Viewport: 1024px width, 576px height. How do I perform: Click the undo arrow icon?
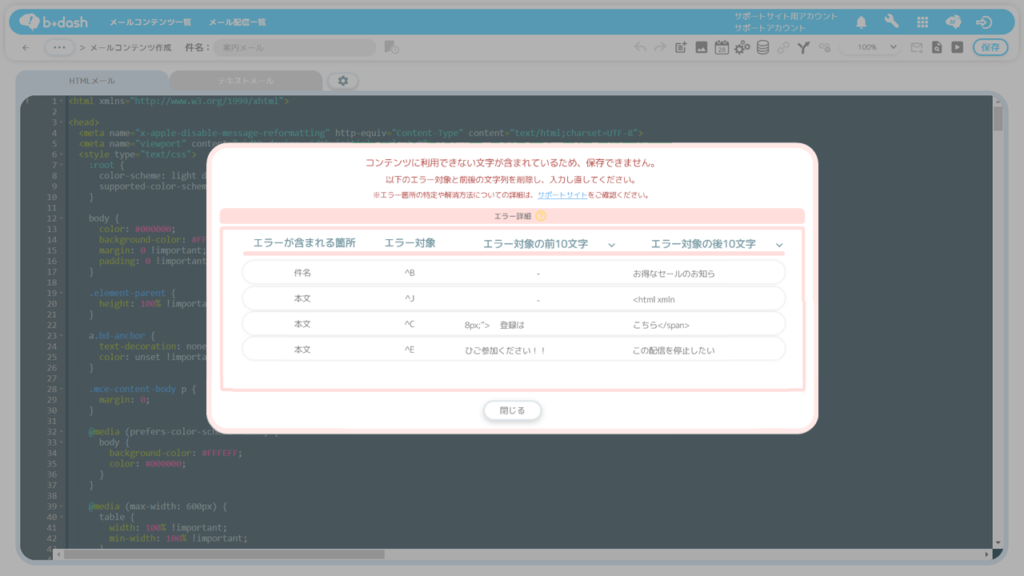click(640, 47)
